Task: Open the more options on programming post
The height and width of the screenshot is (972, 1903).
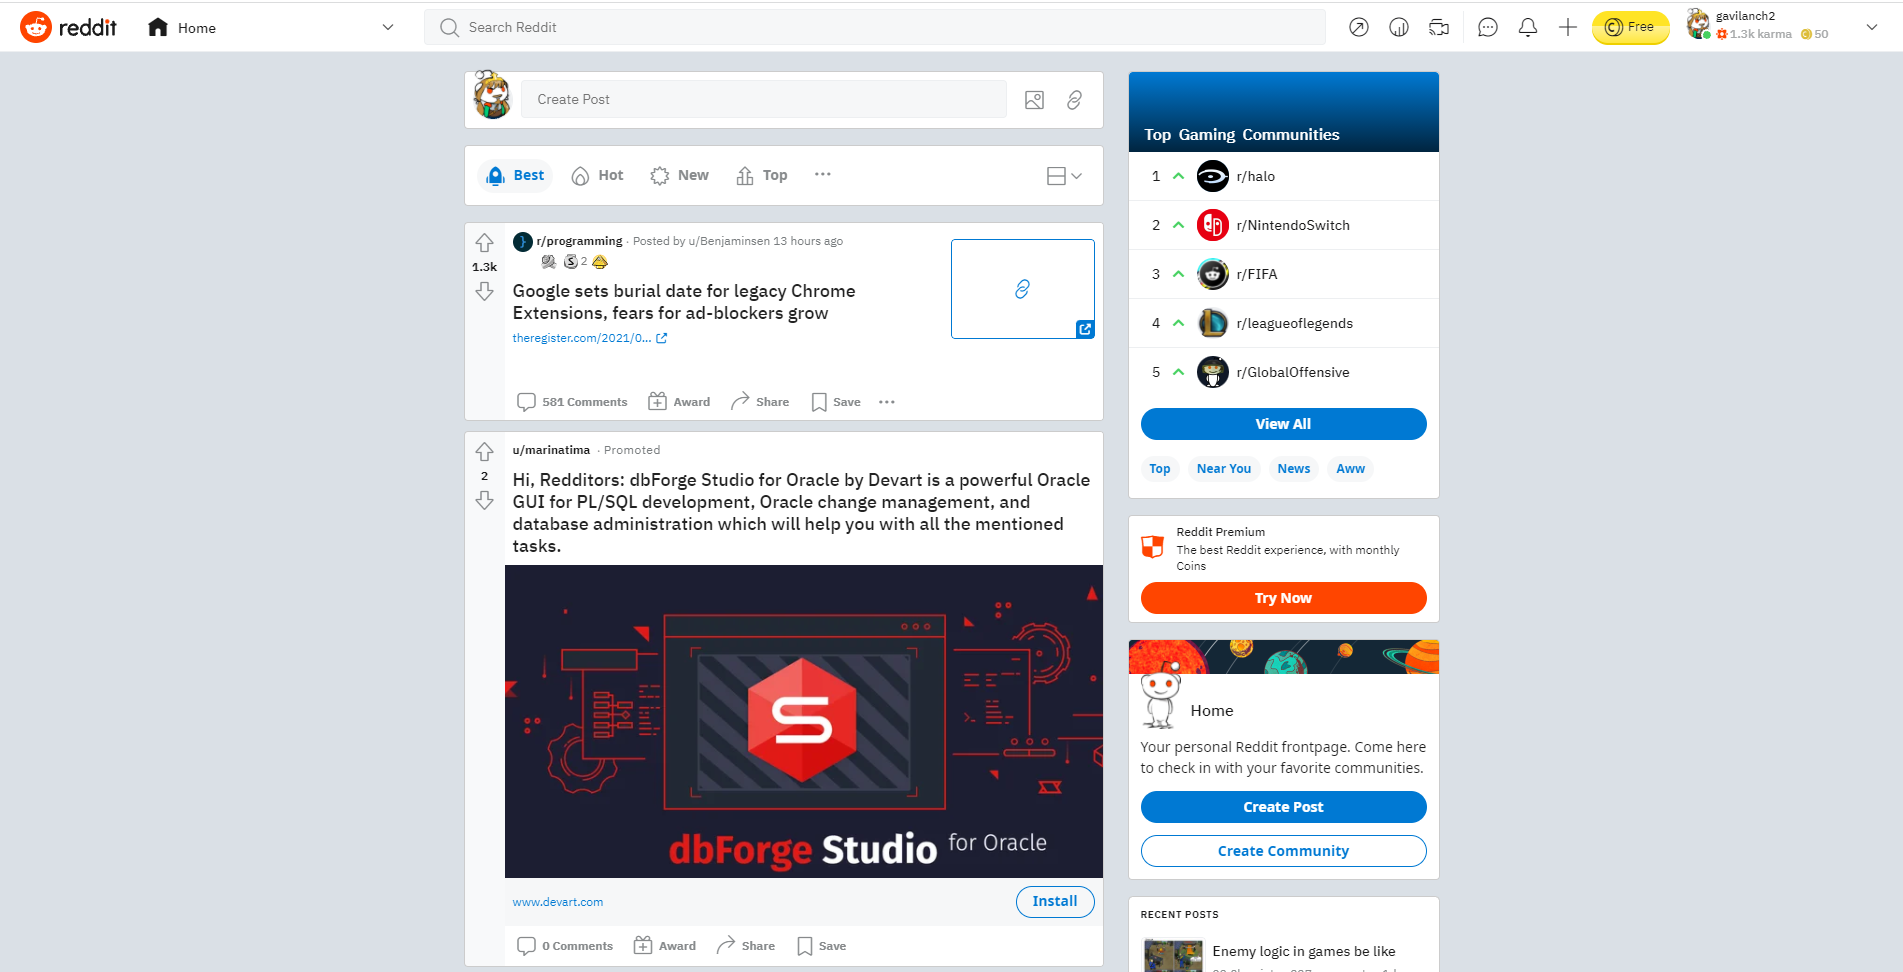Action: click(x=886, y=402)
